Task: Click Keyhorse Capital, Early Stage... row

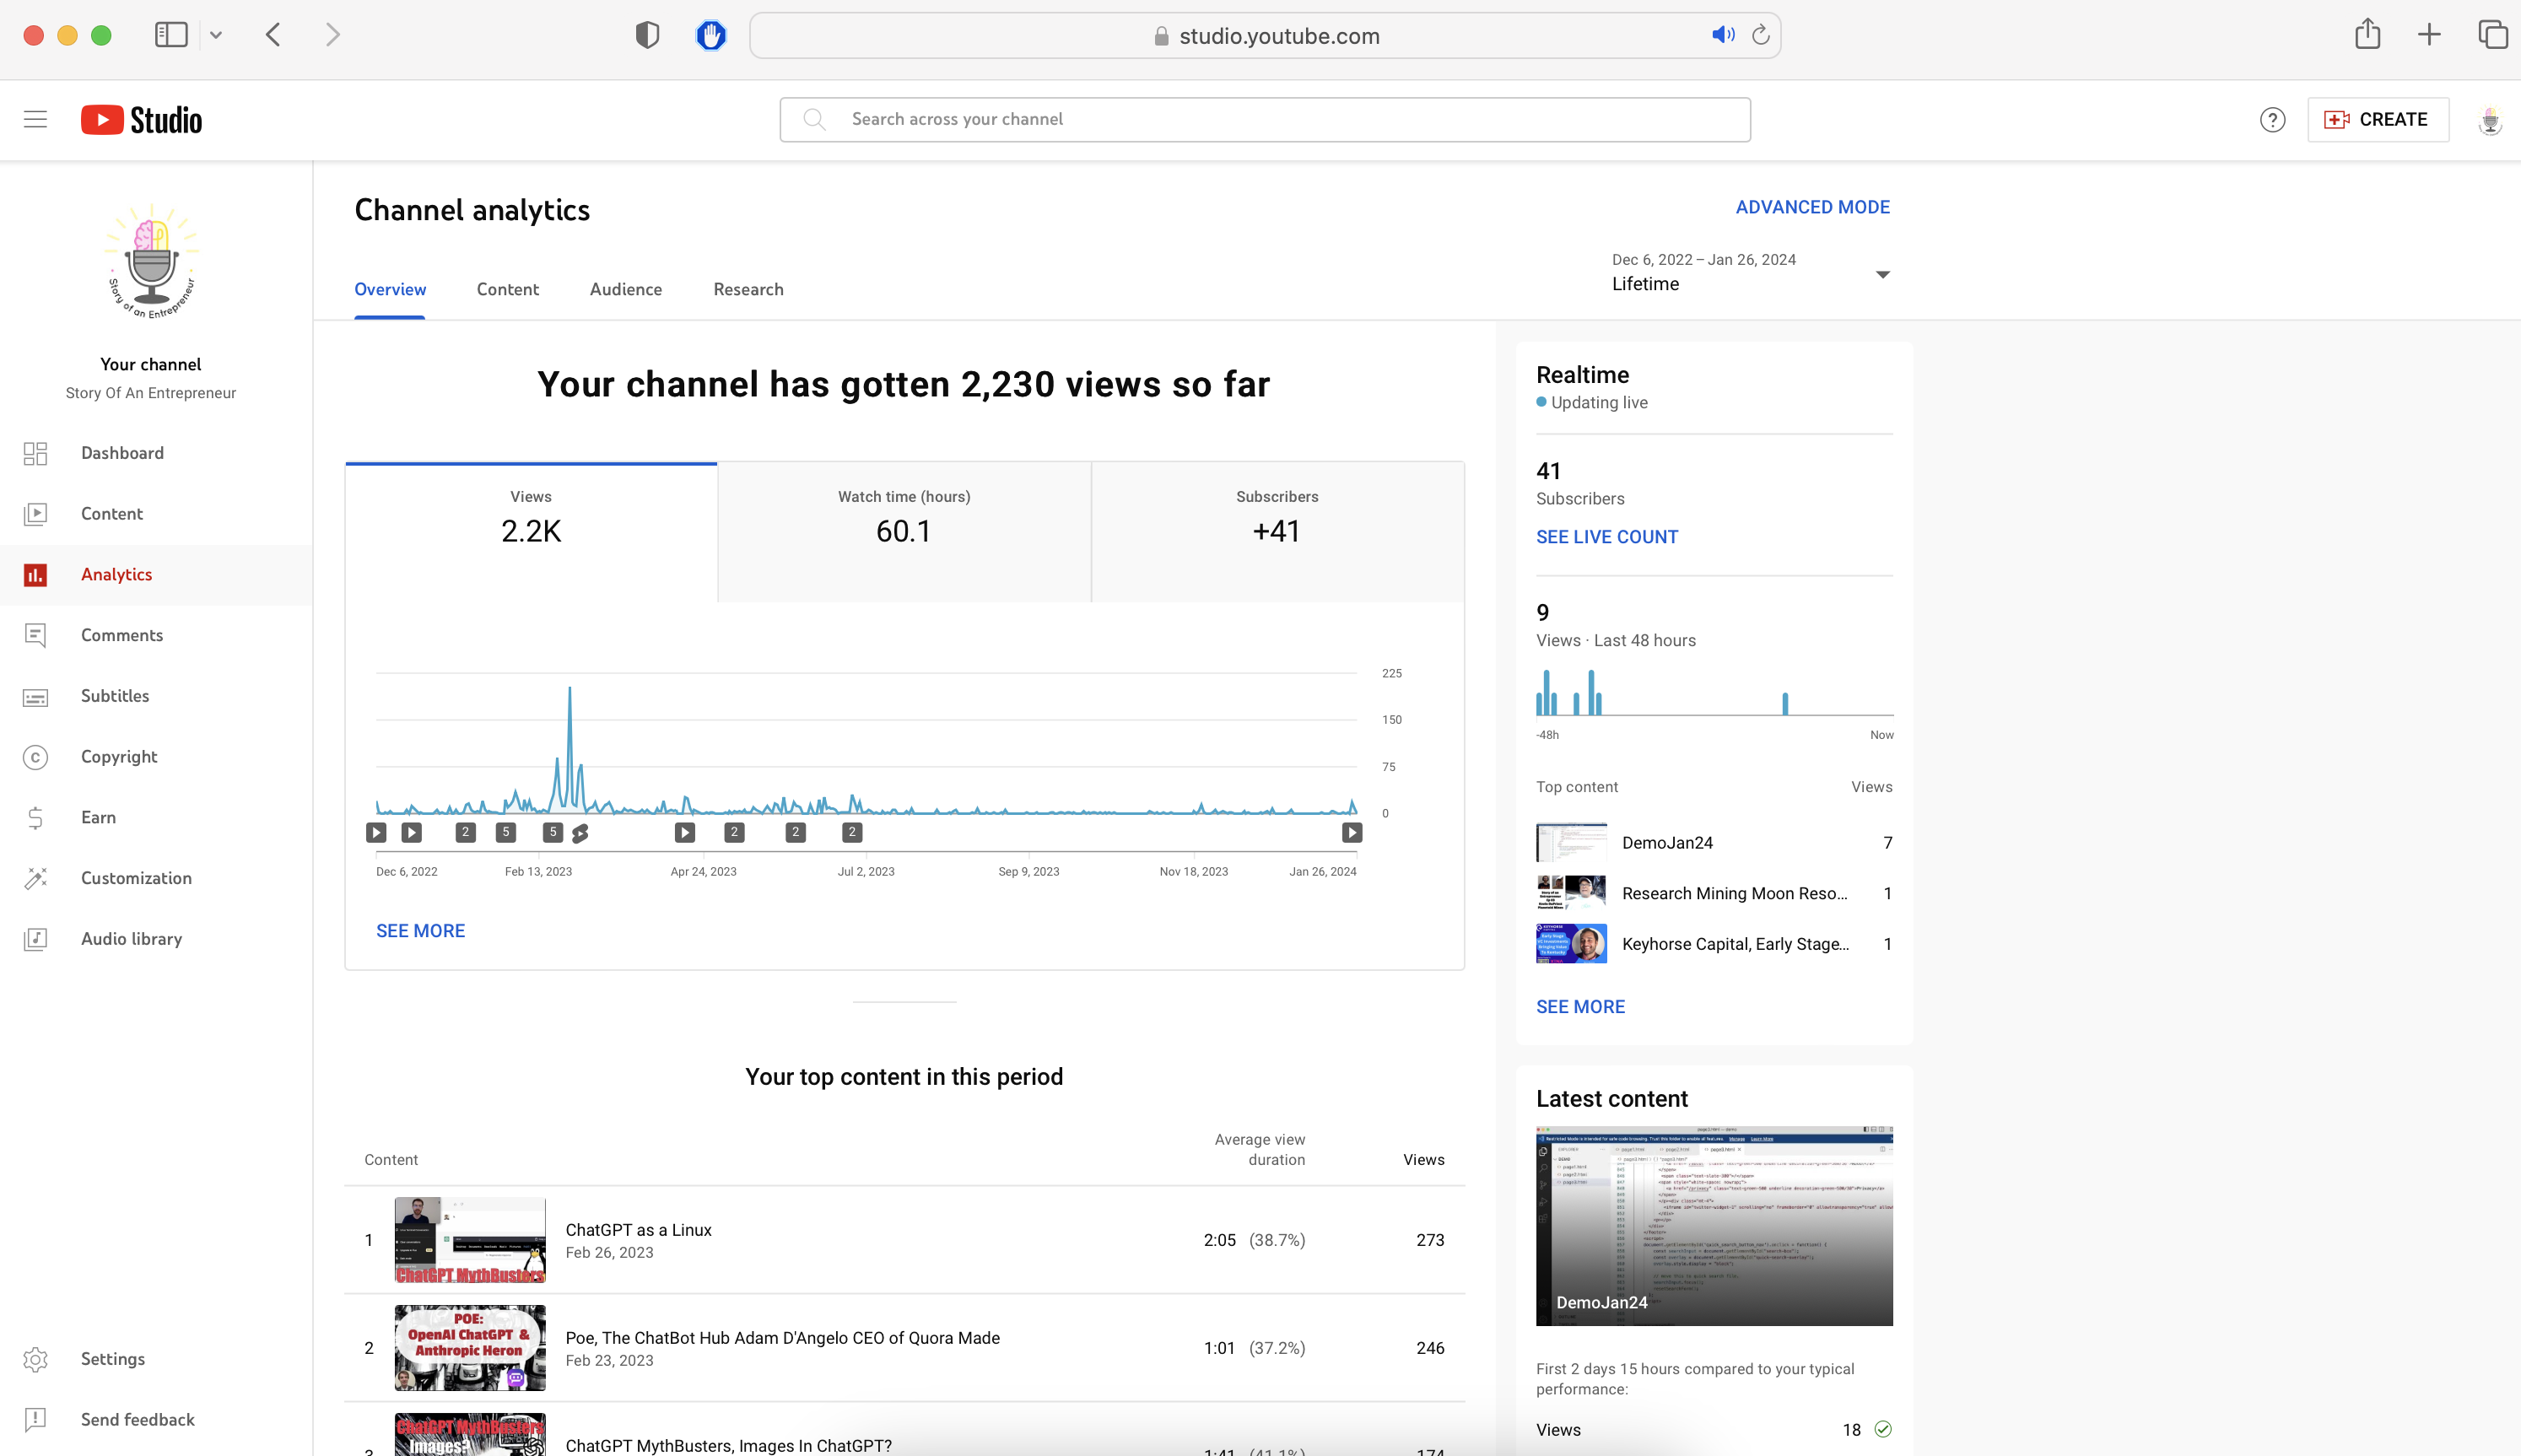Action: pyautogui.click(x=1714, y=944)
